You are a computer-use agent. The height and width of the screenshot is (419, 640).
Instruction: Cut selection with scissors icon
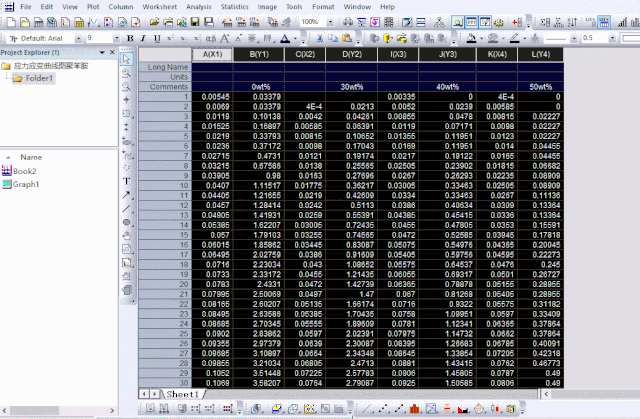click(320, 38)
